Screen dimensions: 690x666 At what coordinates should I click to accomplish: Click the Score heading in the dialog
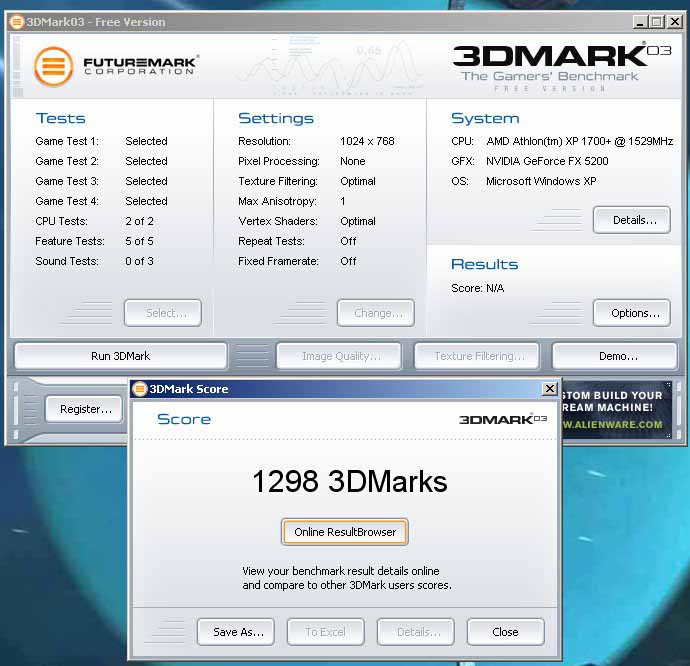click(184, 419)
